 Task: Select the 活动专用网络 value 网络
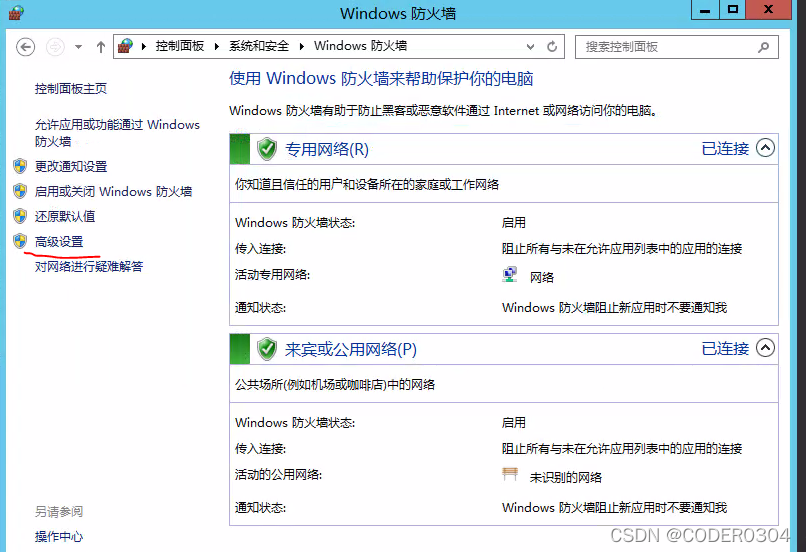coord(542,278)
